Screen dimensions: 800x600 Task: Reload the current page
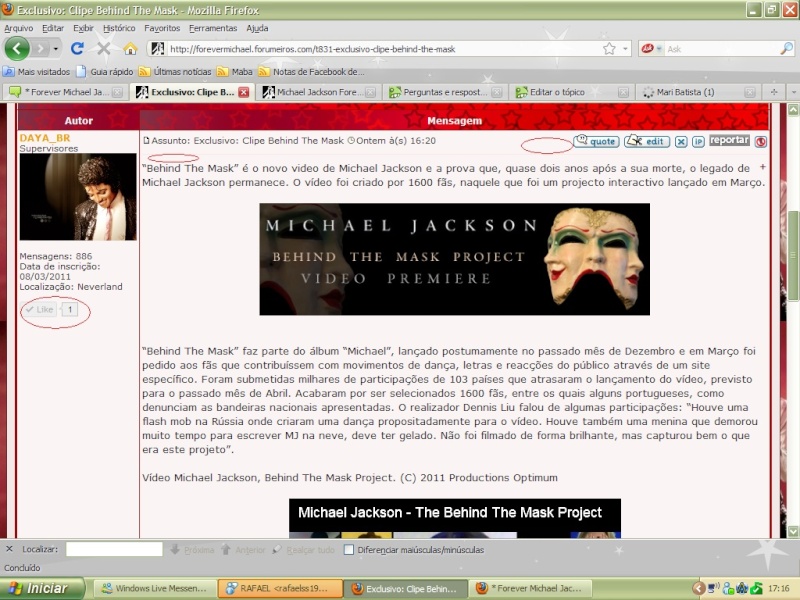pos(77,48)
